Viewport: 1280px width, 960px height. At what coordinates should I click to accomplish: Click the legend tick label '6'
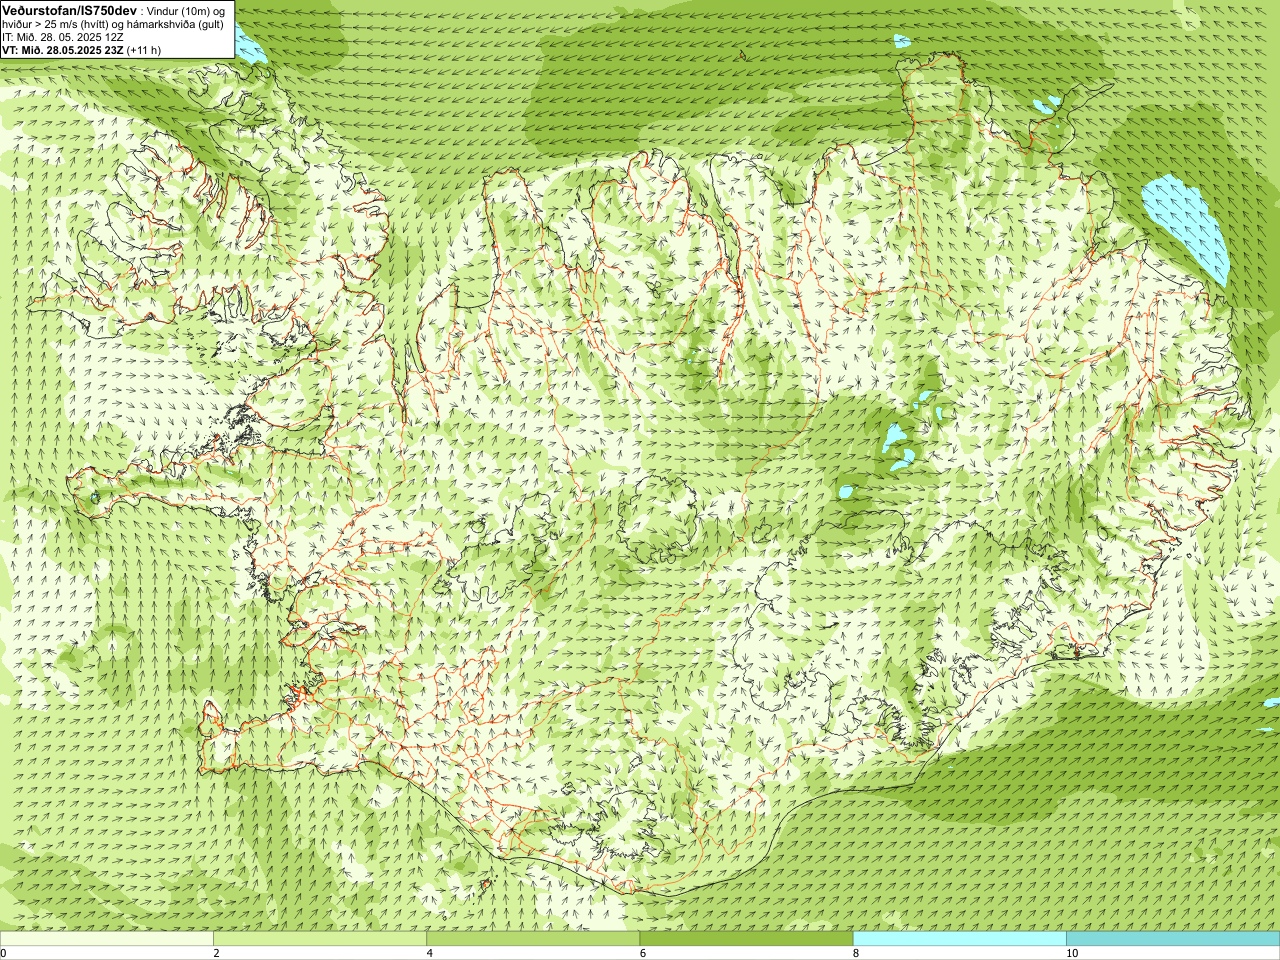tap(643, 953)
